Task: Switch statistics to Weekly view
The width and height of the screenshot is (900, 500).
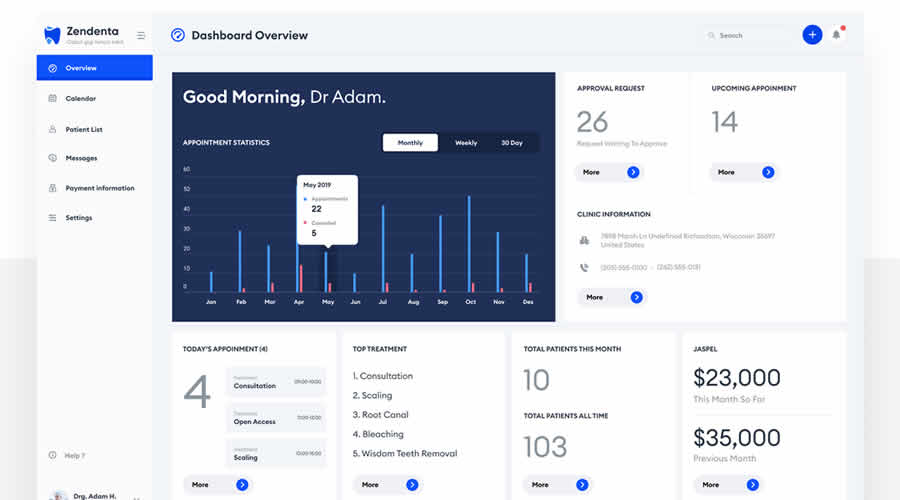Action: 466,143
